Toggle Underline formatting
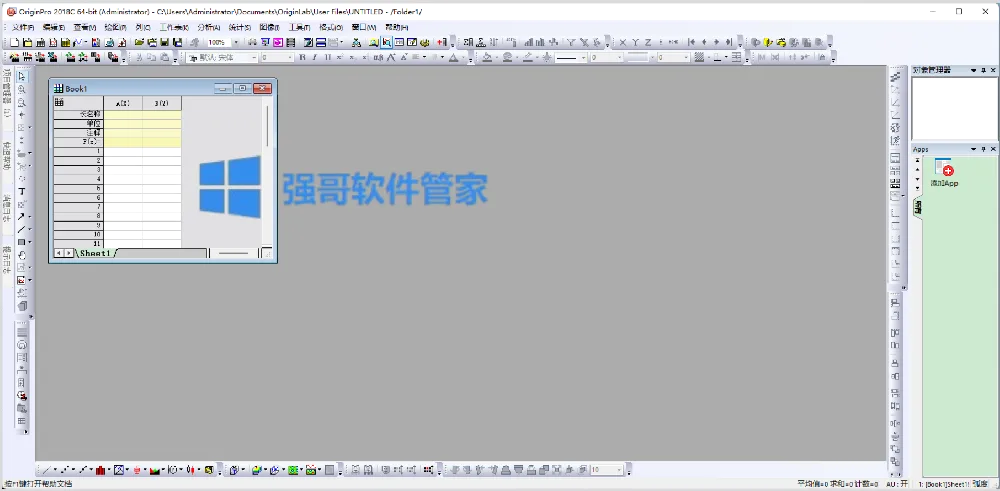This screenshot has height=491, width=1000. [327, 57]
